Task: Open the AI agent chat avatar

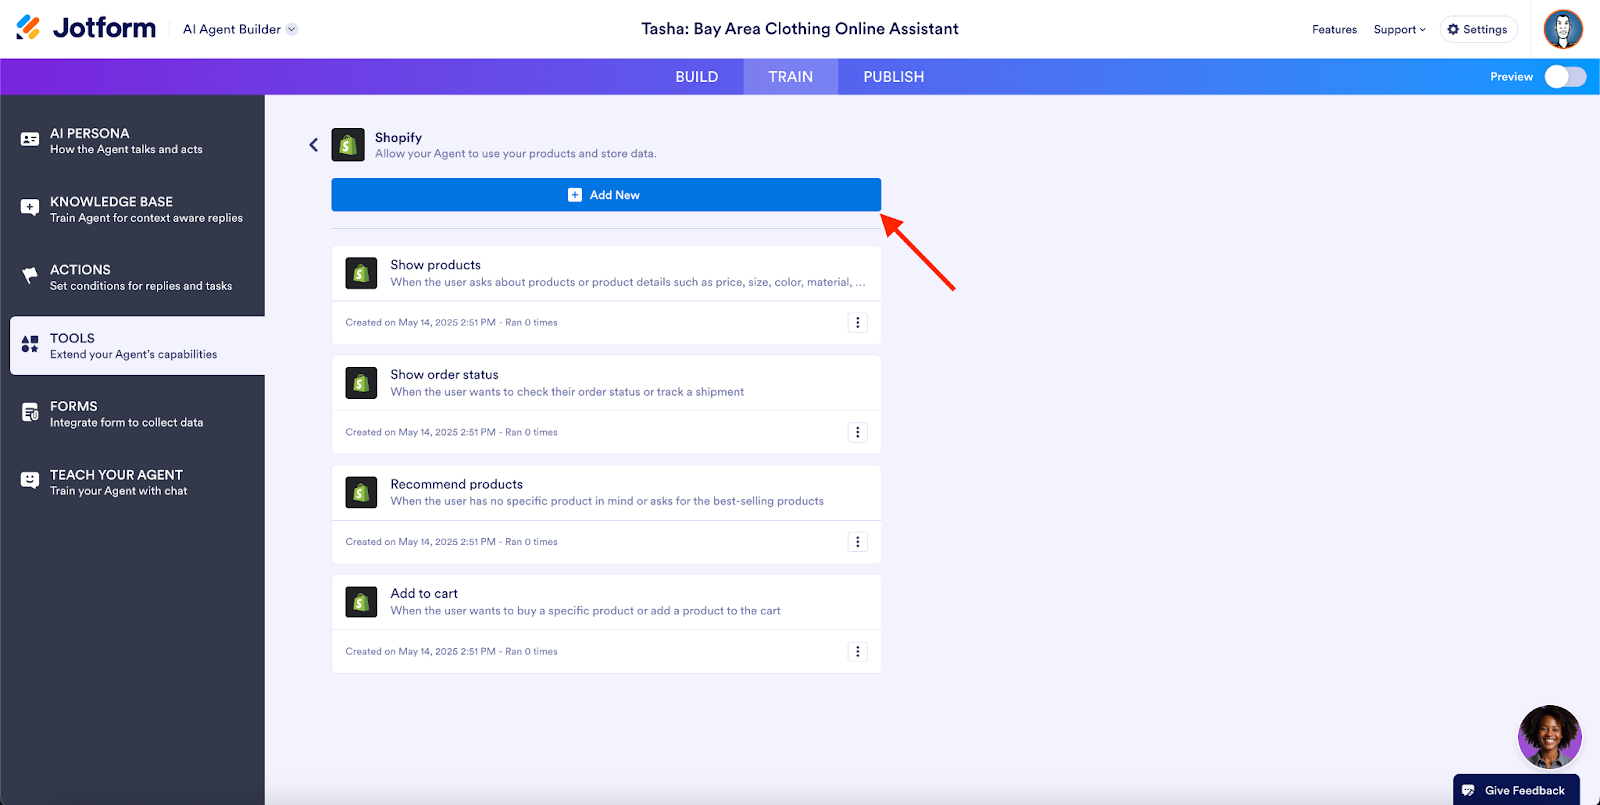Action: point(1549,737)
